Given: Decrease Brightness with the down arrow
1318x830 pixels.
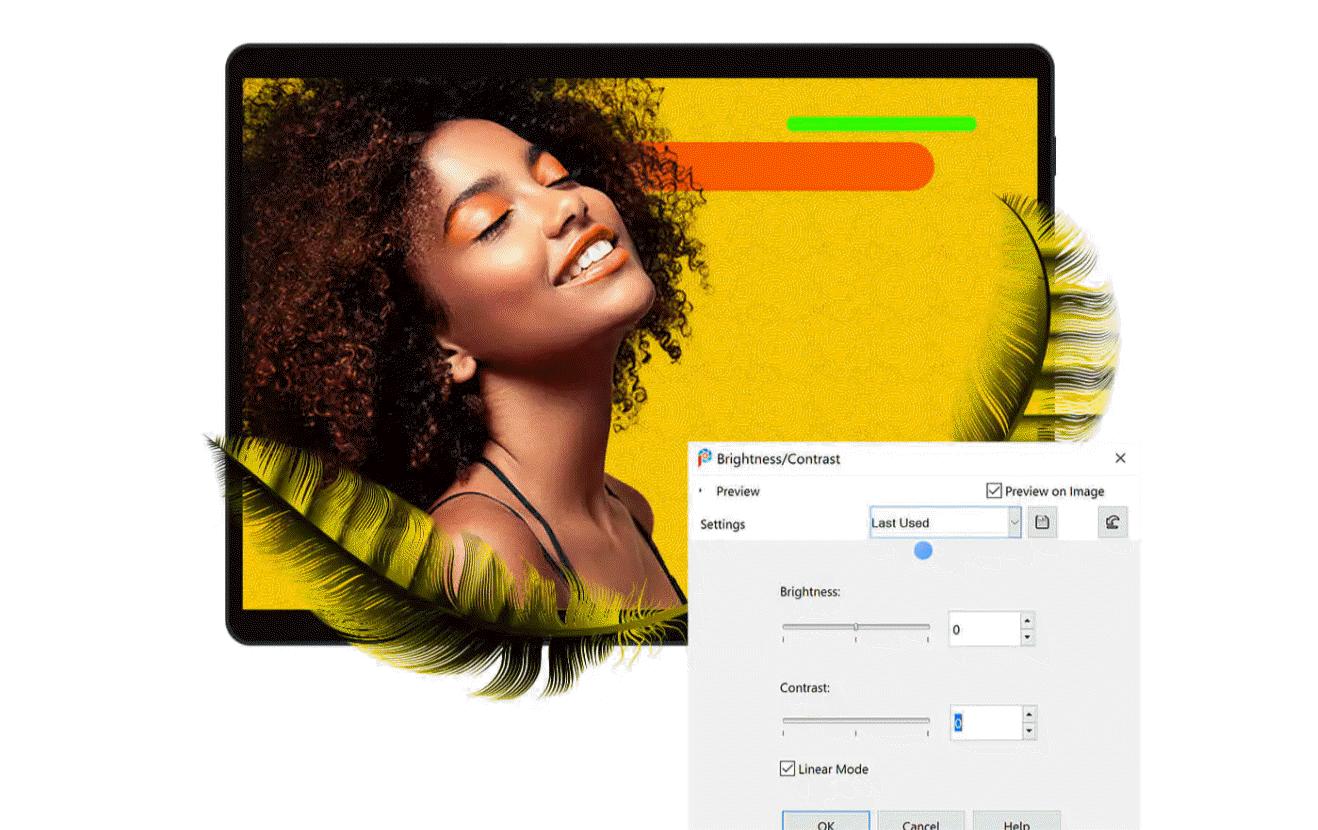Looking at the screenshot, I should 1026,635.
